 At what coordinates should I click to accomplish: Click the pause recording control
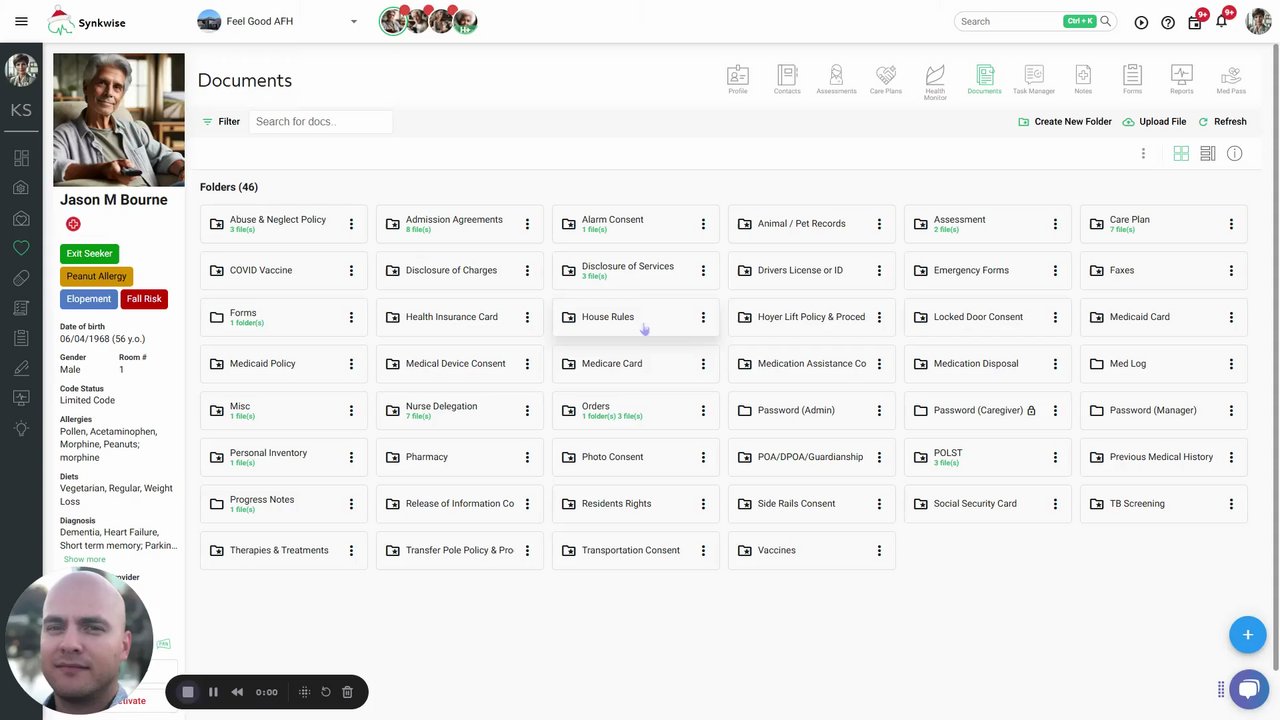213,692
